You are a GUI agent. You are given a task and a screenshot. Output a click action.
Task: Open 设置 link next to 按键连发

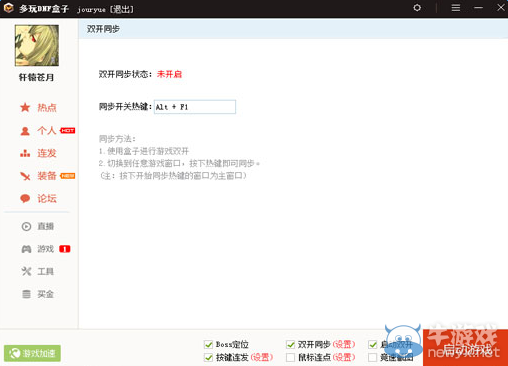click(x=262, y=357)
